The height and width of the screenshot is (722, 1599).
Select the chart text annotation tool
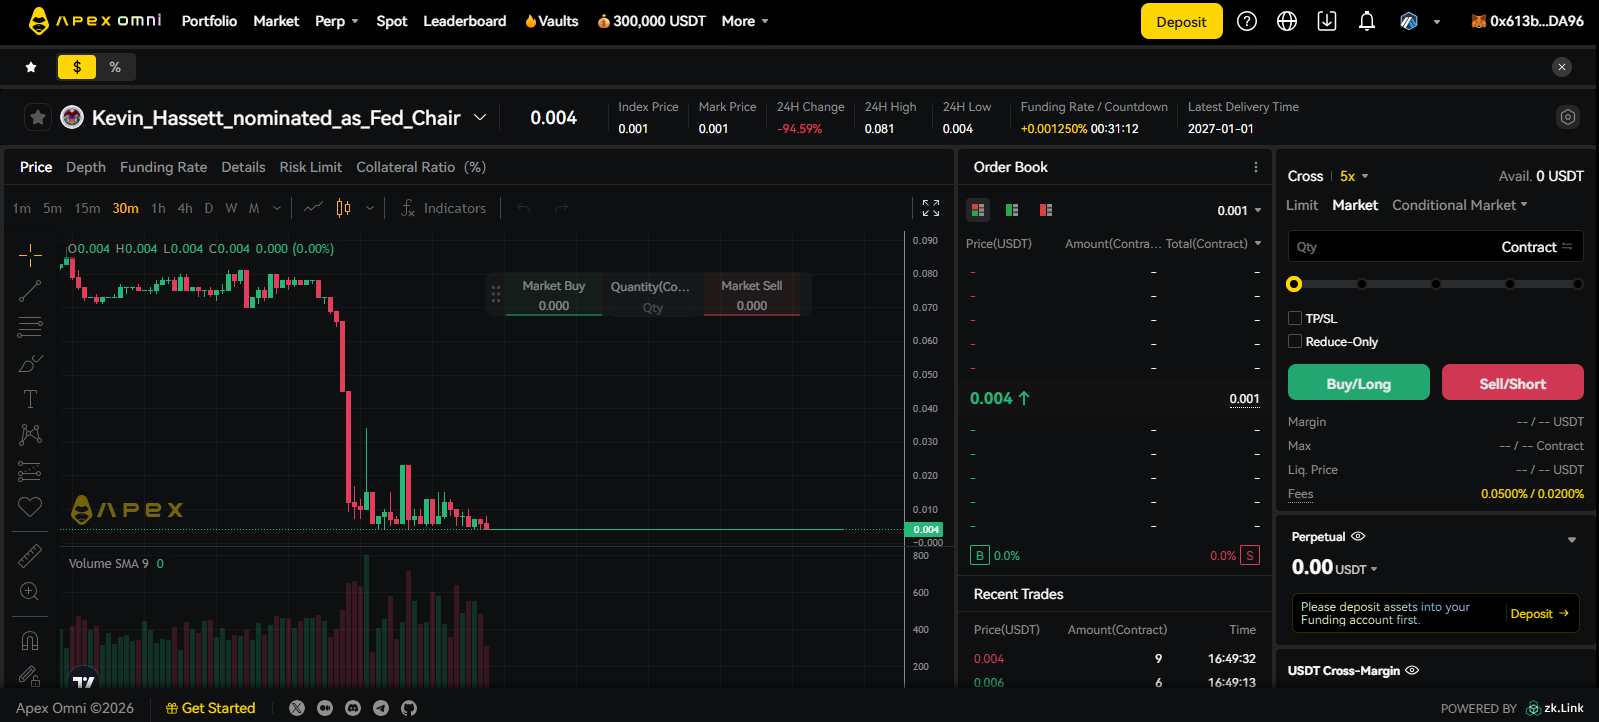30,399
